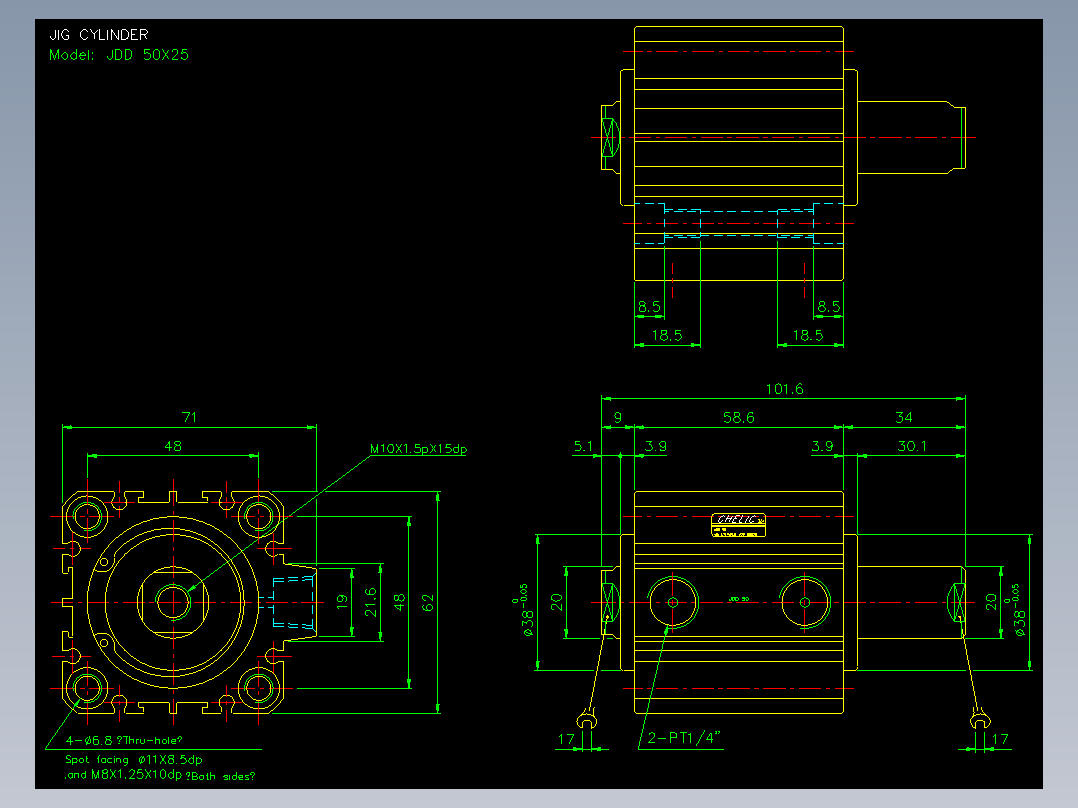Image resolution: width=1078 pixels, height=808 pixels.
Task: Select the "JIG CYLINDER" title text
Action: click(99, 34)
